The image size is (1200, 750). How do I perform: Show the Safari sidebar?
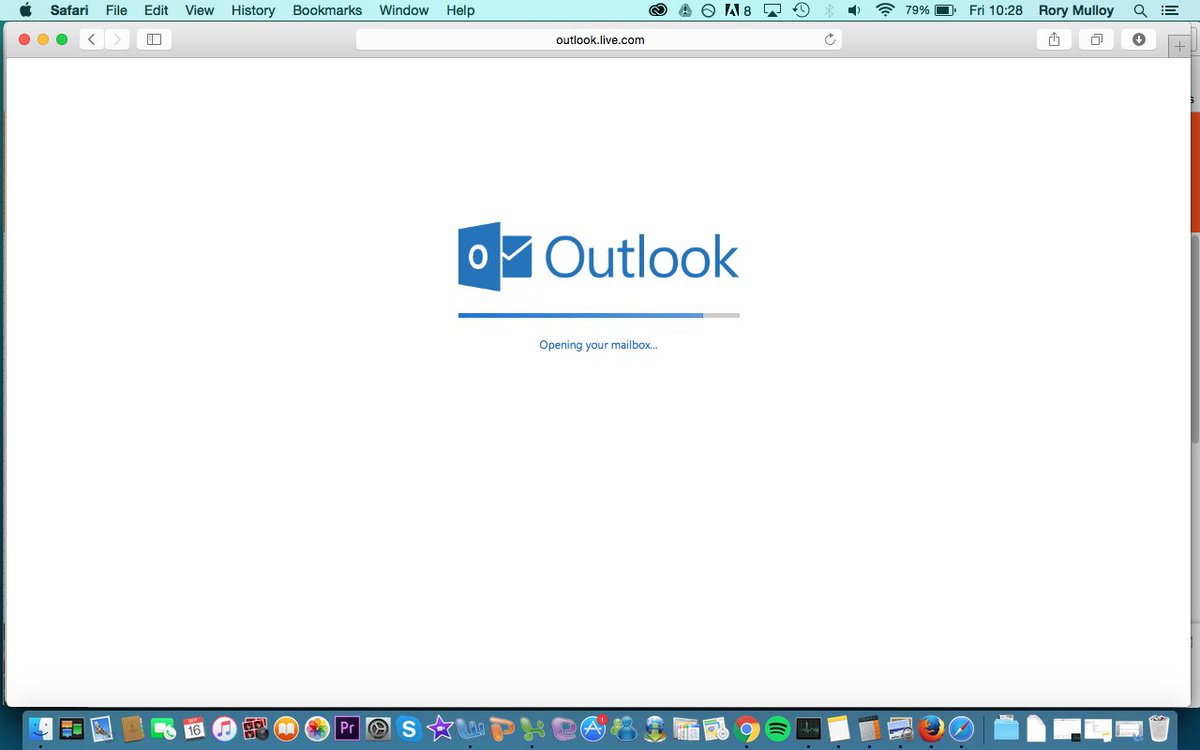(154, 39)
